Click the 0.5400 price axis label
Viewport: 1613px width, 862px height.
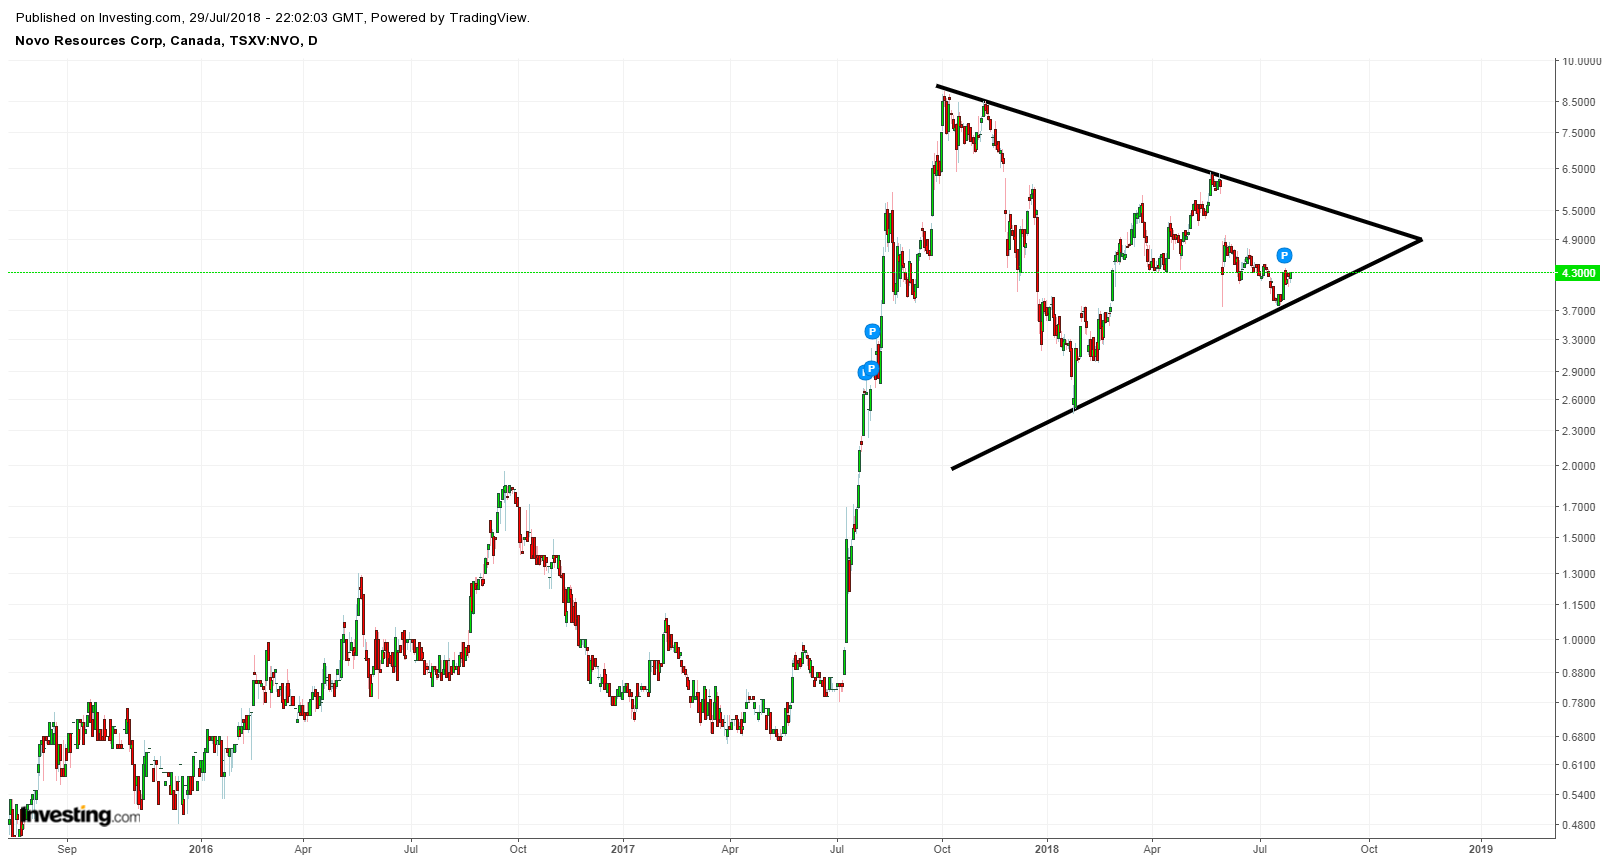(1578, 795)
